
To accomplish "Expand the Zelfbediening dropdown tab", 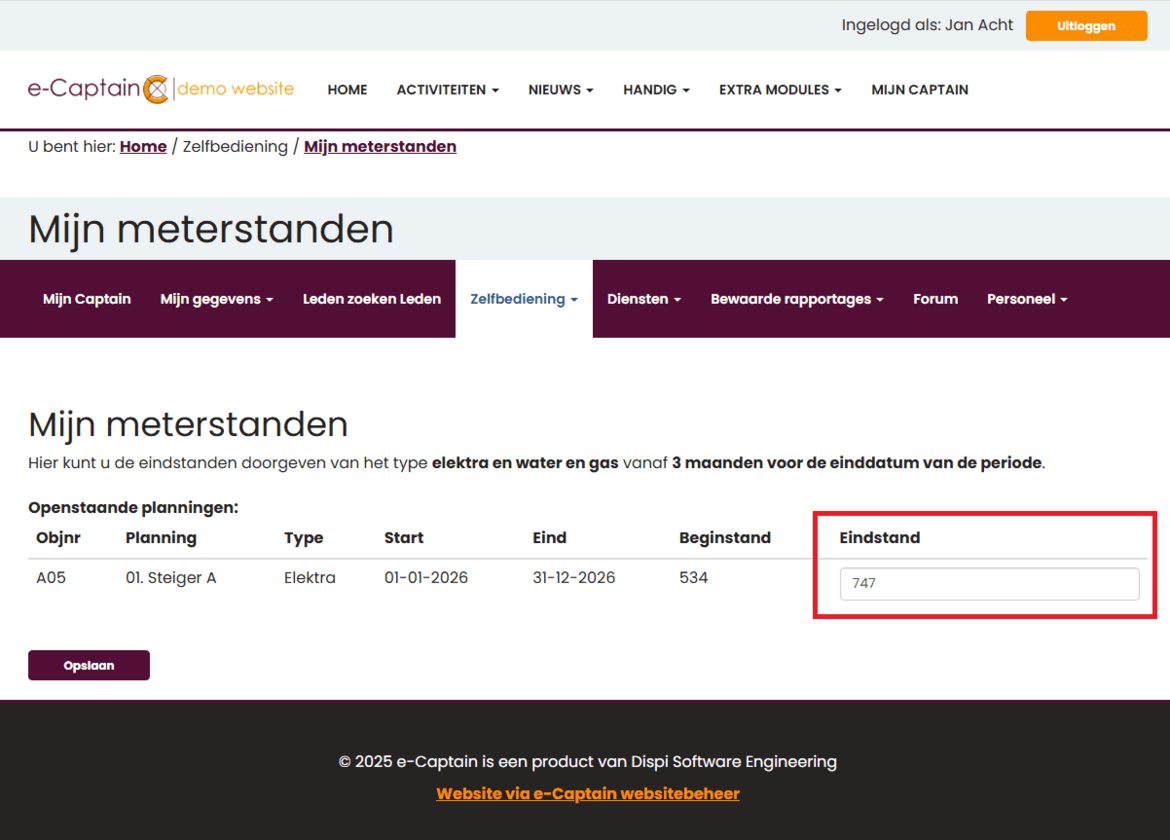I will pos(524,299).
